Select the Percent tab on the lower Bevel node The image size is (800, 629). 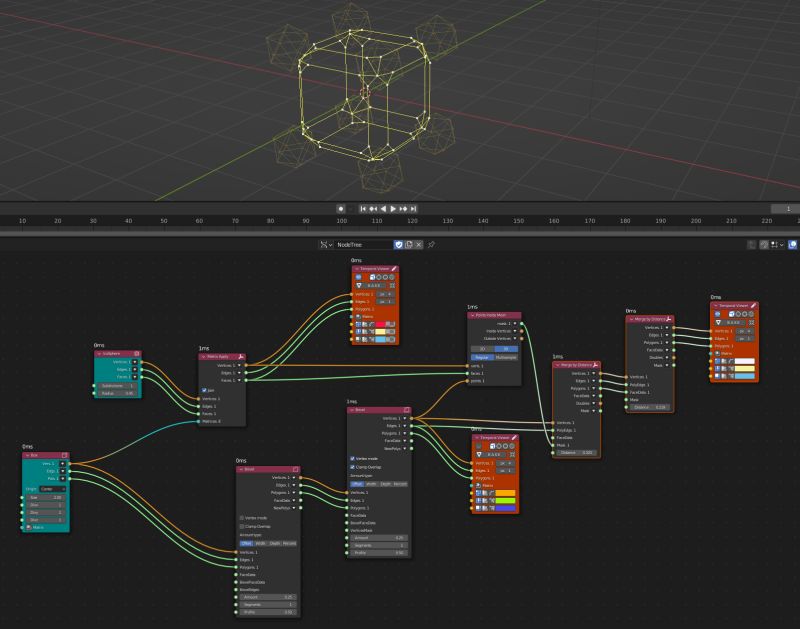(289, 543)
